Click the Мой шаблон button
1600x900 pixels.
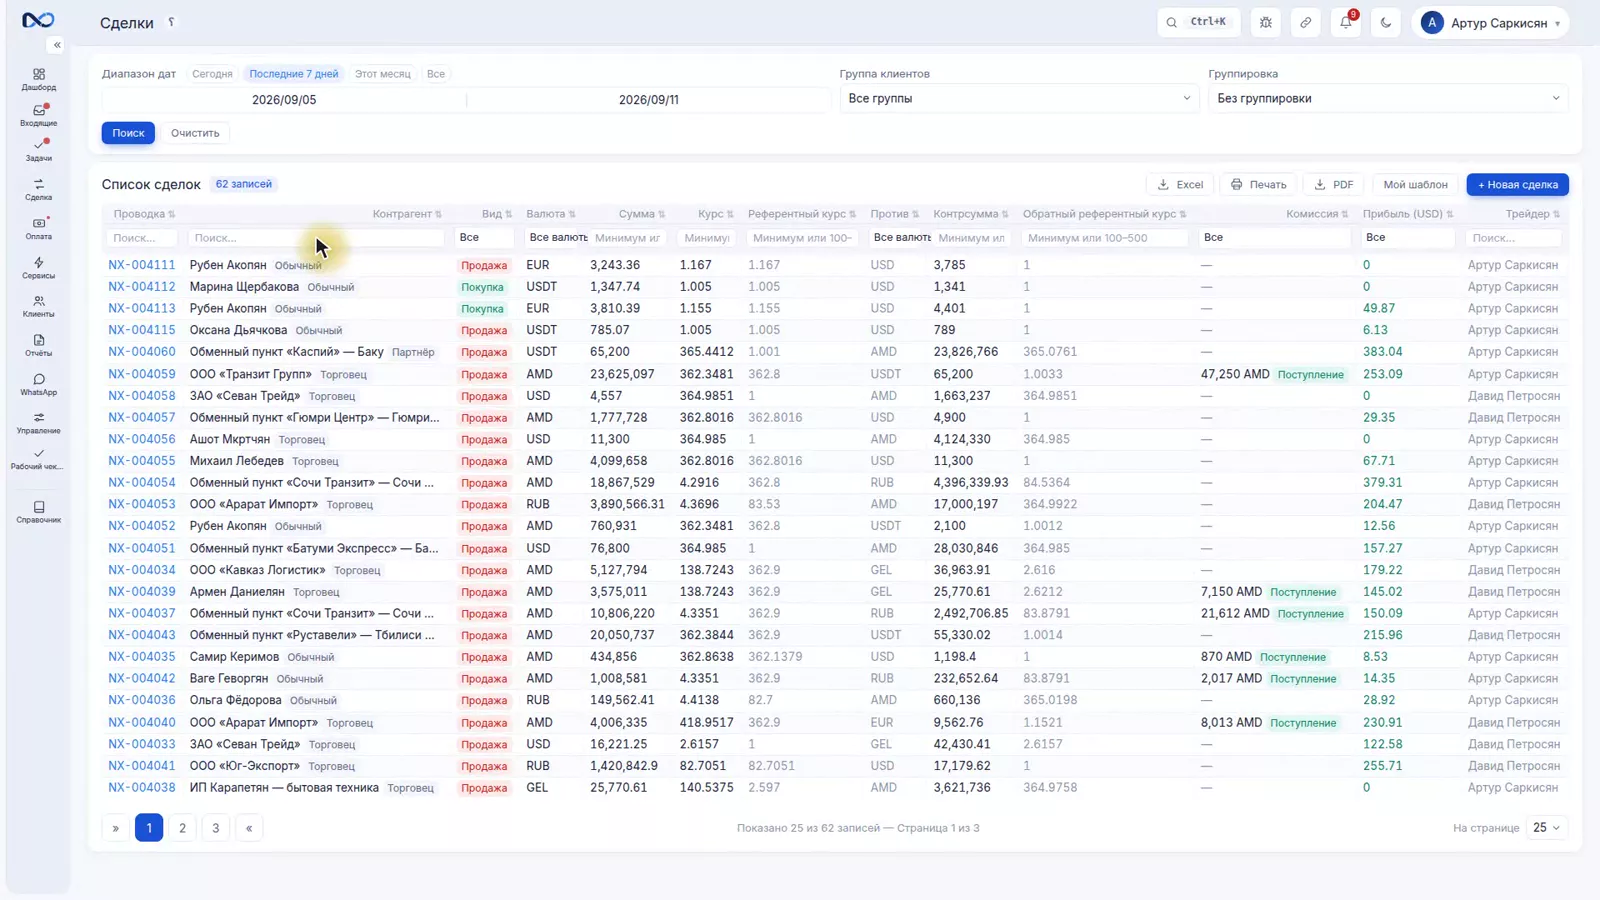1415,185
